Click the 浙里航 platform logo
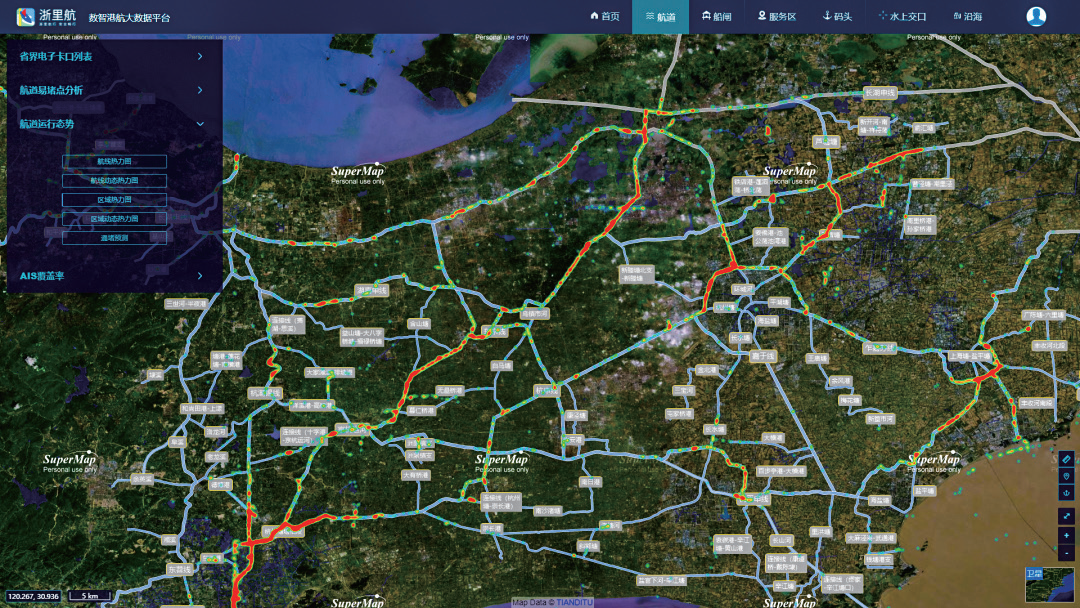The height and width of the screenshot is (608, 1080). pos(47,17)
